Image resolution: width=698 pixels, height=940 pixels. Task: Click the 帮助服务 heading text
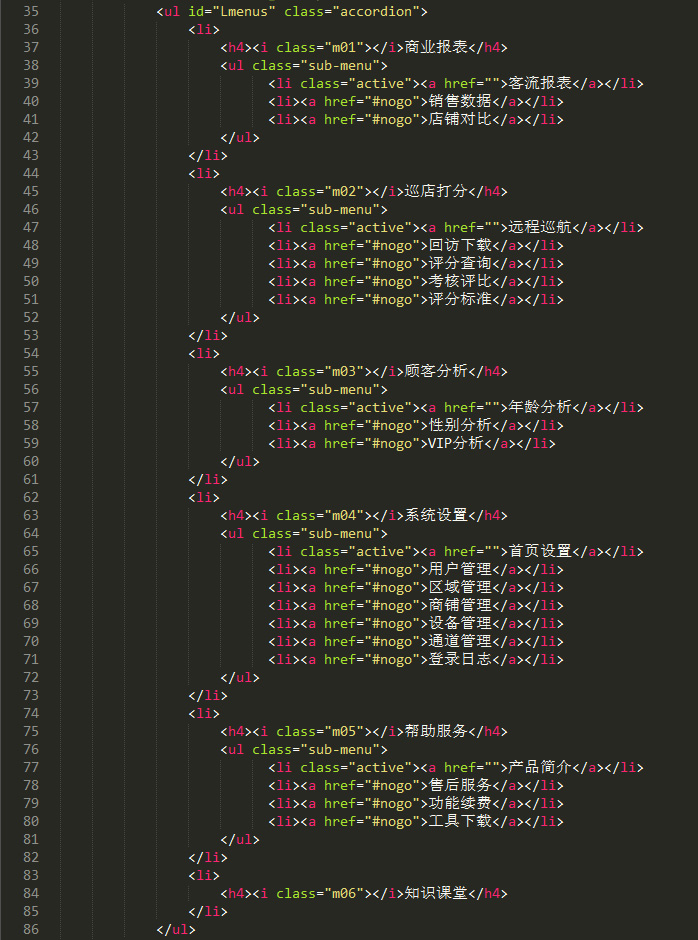(x=436, y=732)
